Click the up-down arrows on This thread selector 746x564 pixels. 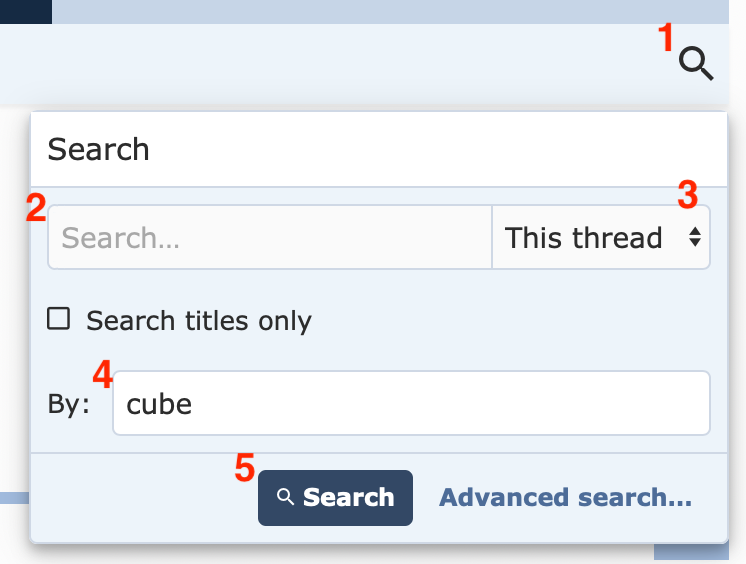(694, 238)
